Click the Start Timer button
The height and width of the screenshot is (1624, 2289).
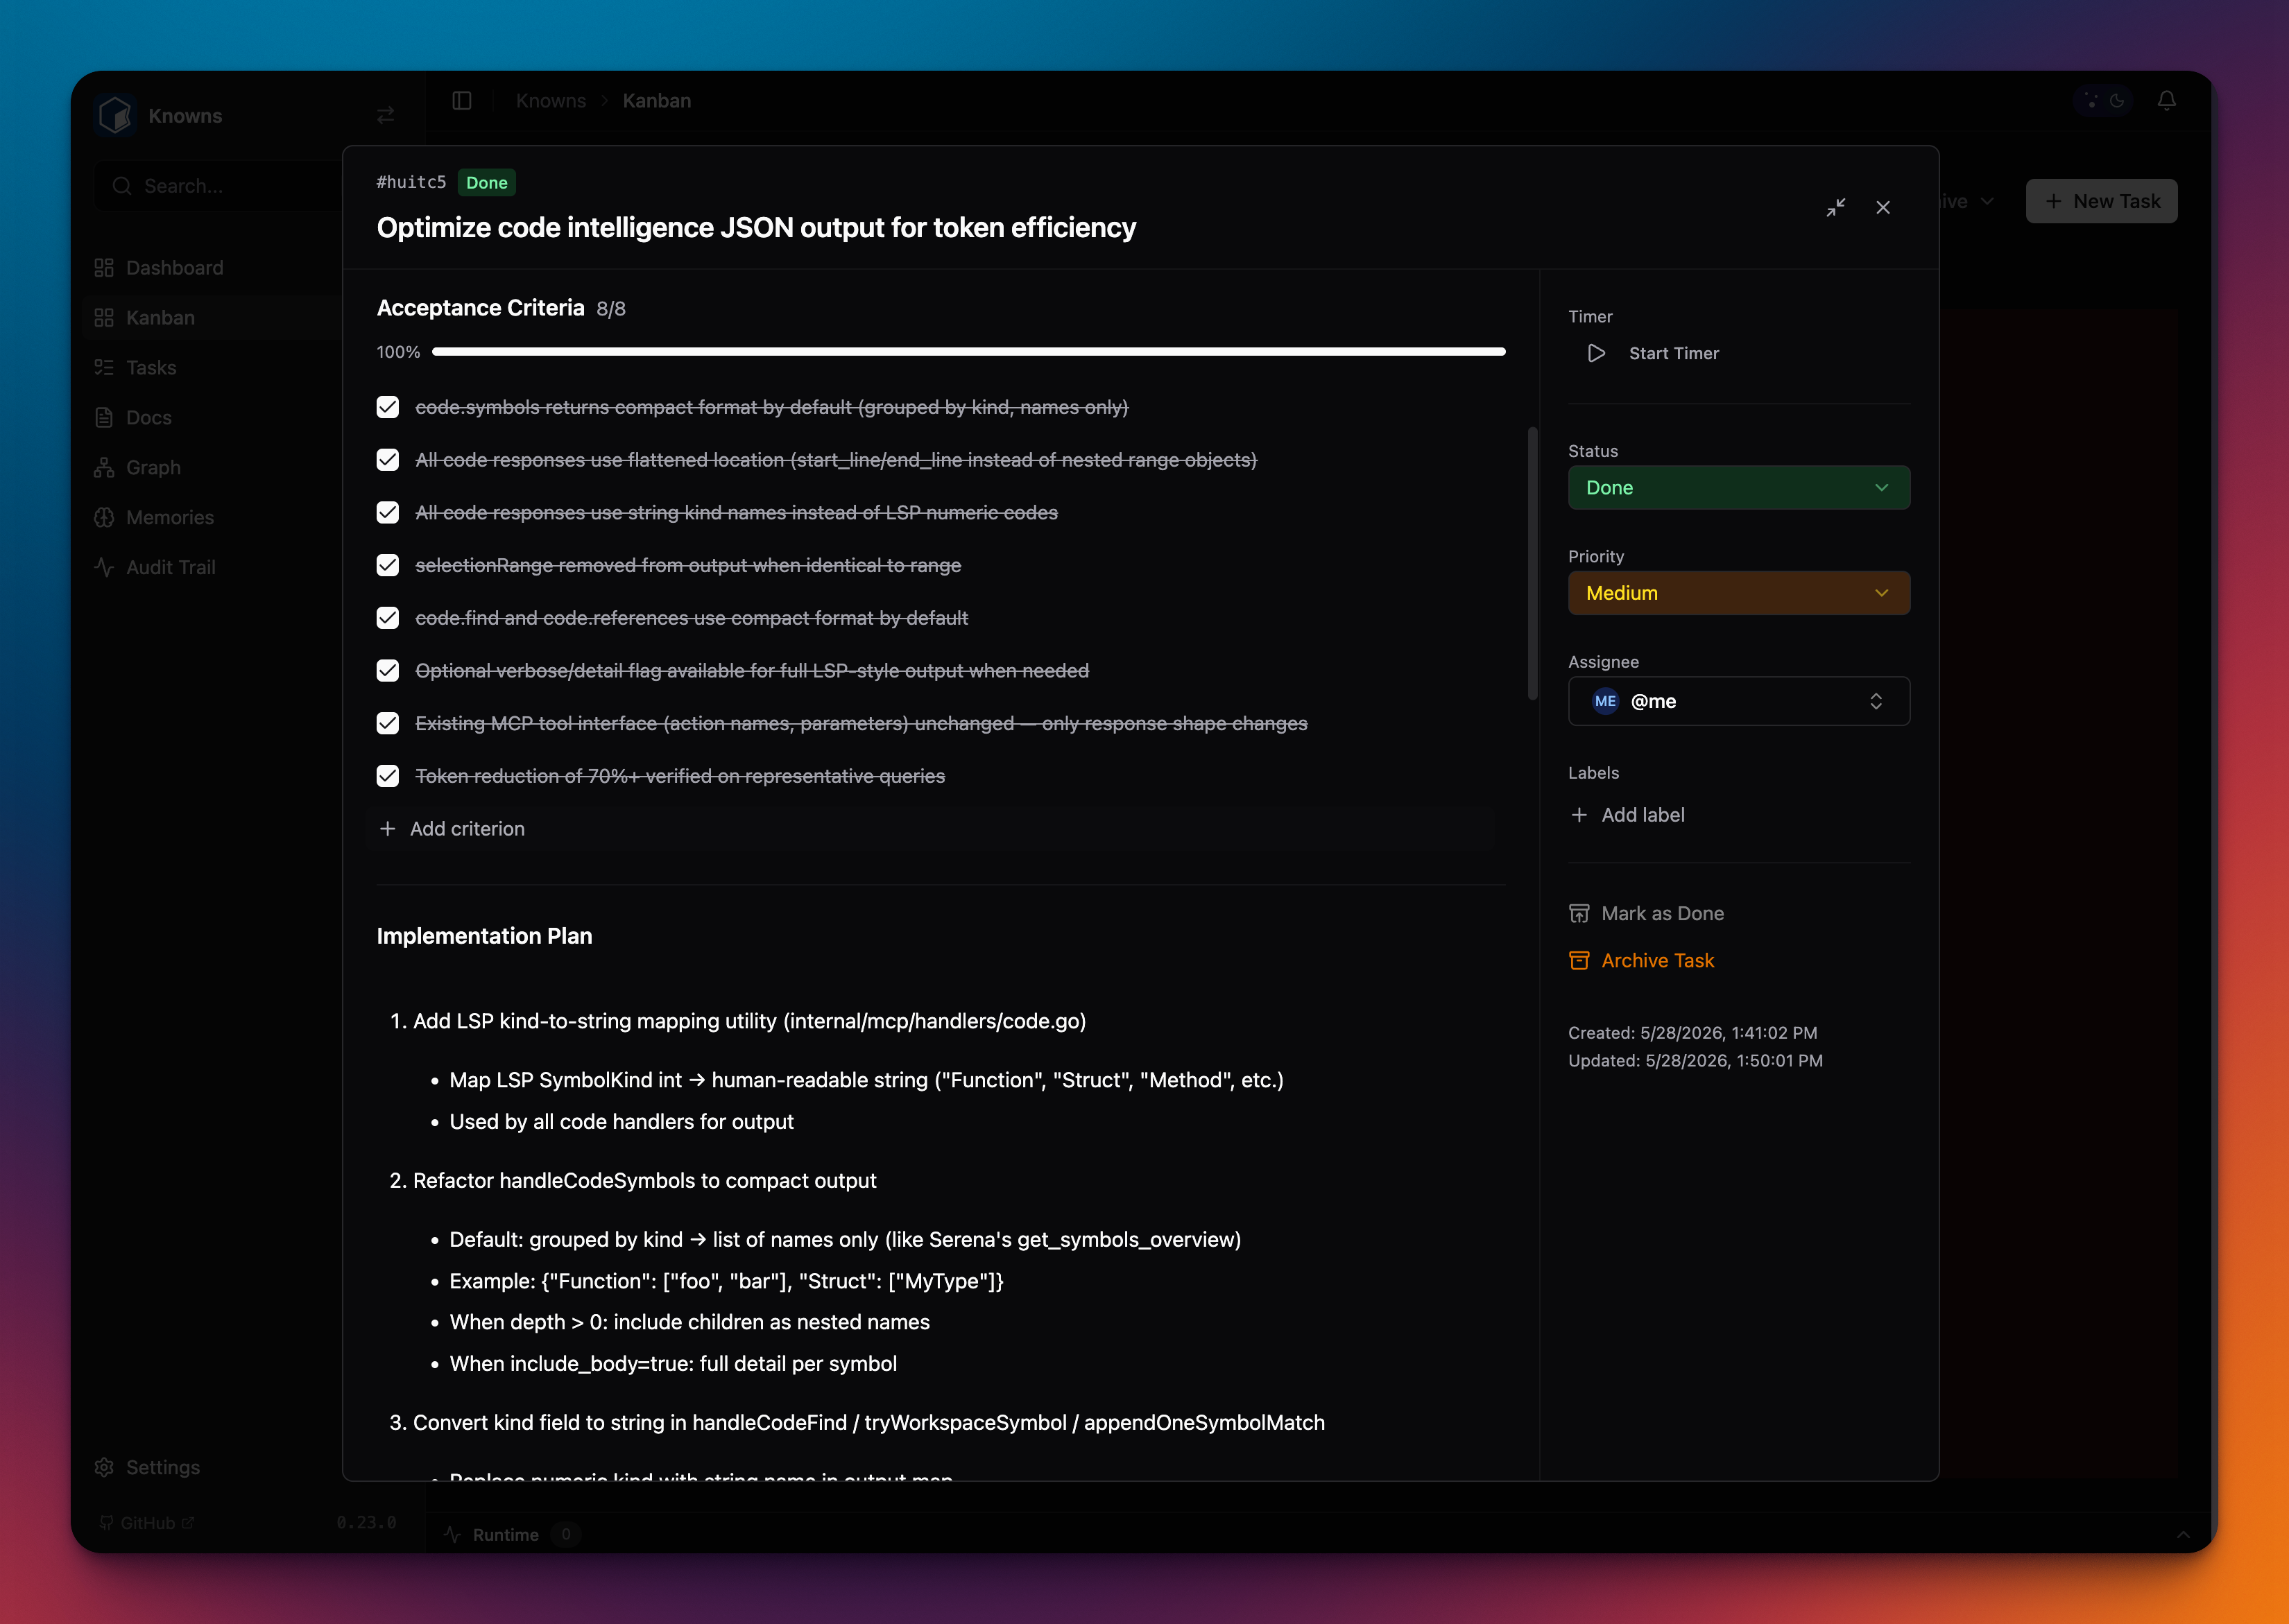point(1654,354)
